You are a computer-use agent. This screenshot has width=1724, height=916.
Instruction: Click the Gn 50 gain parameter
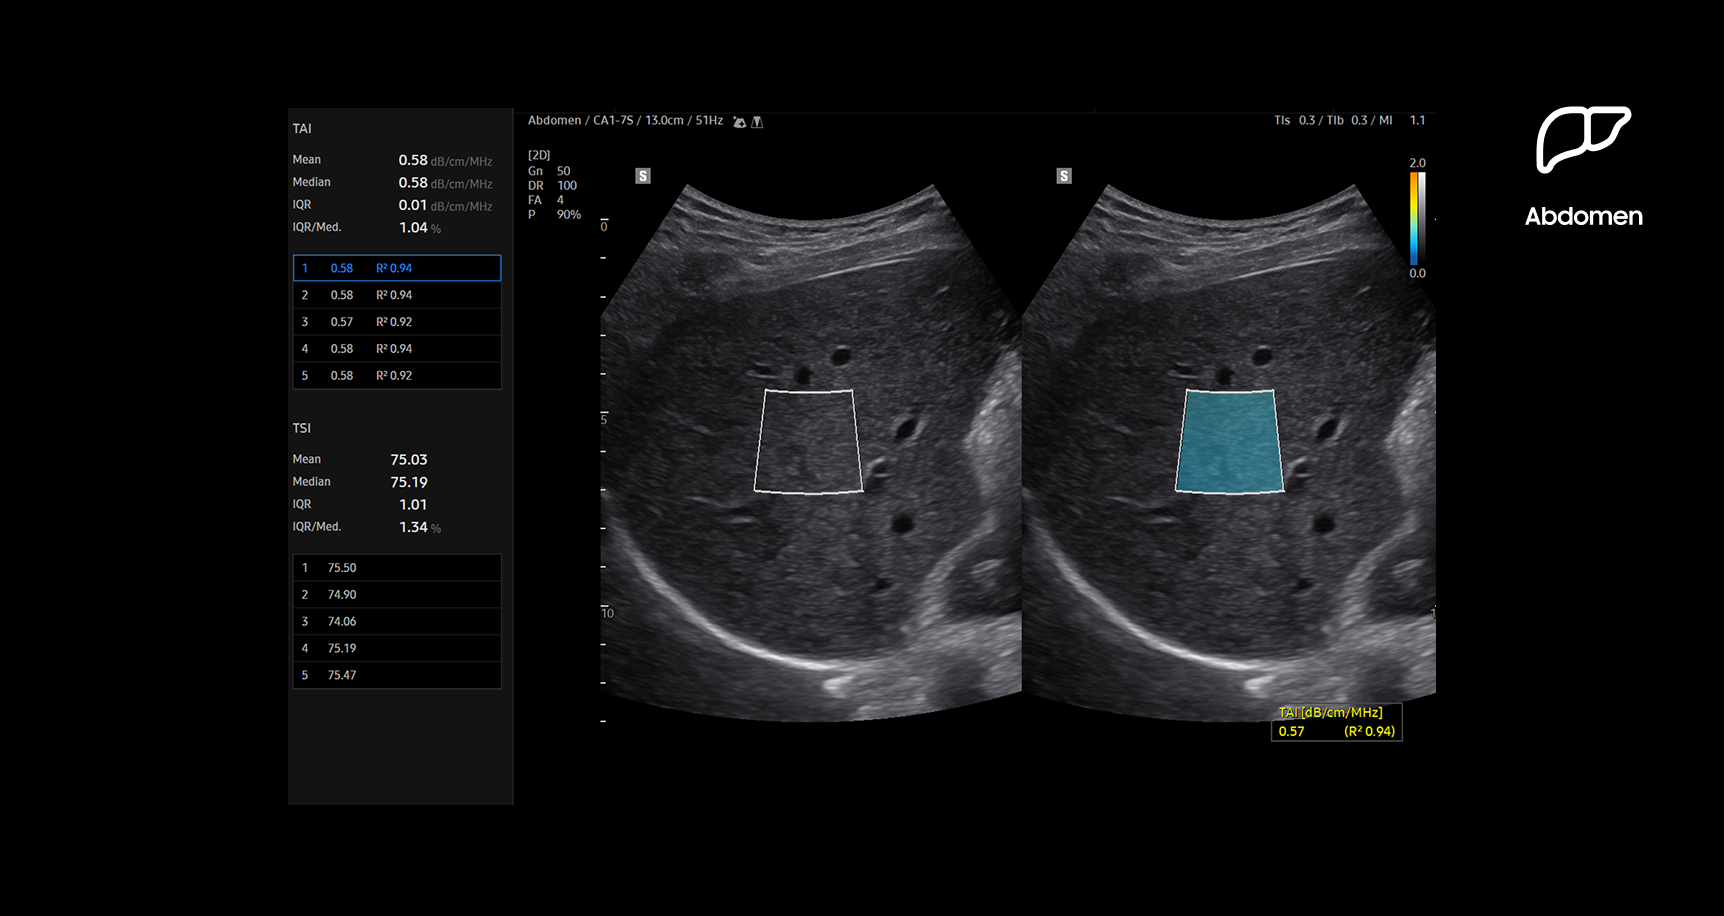[549, 171]
